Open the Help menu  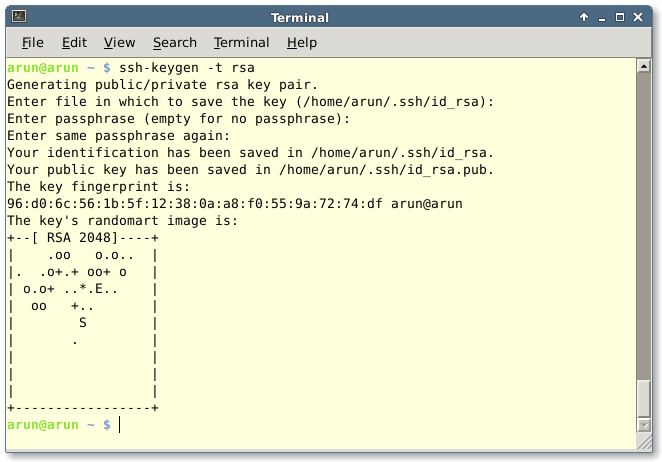click(301, 42)
